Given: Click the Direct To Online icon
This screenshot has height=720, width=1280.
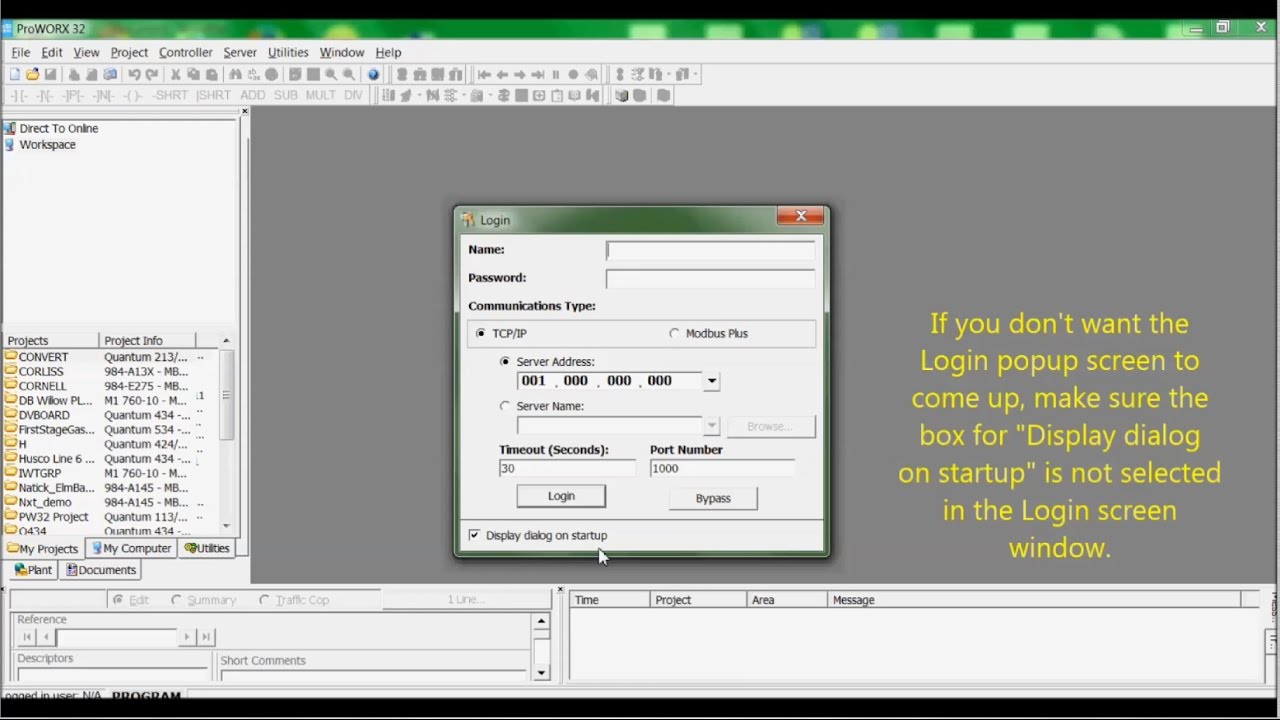Looking at the screenshot, I should click(9, 128).
